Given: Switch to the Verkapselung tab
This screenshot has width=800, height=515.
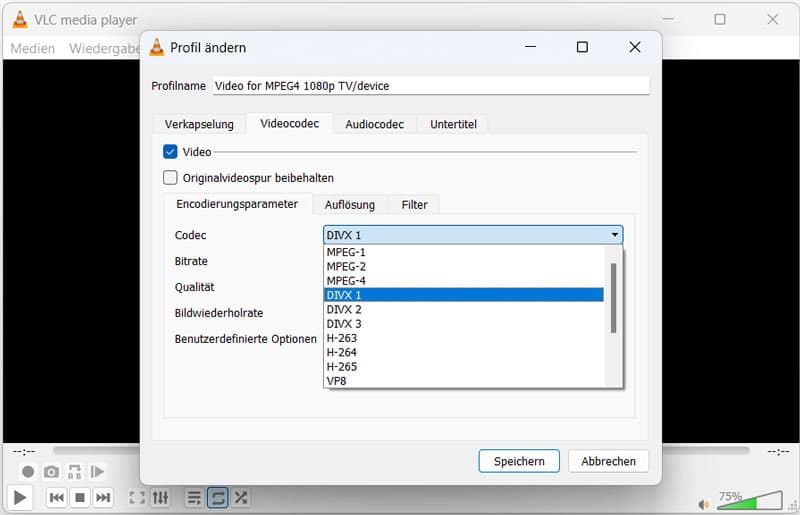Looking at the screenshot, I should pyautogui.click(x=199, y=124).
